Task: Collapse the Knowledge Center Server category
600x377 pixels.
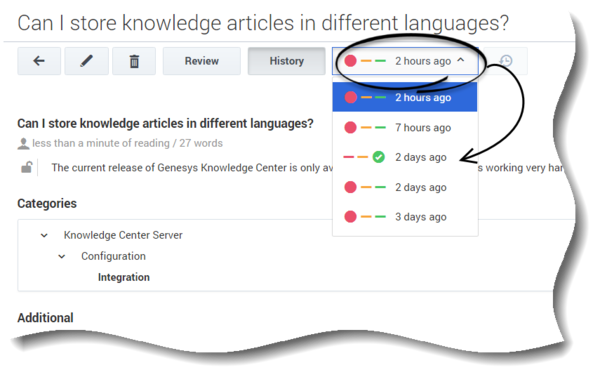Action: click(x=44, y=235)
